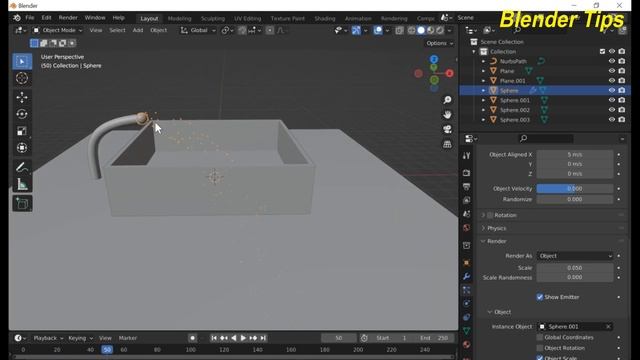640x360 pixels.
Task: Open the Object Mode dropdown
Action: click(x=57, y=30)
